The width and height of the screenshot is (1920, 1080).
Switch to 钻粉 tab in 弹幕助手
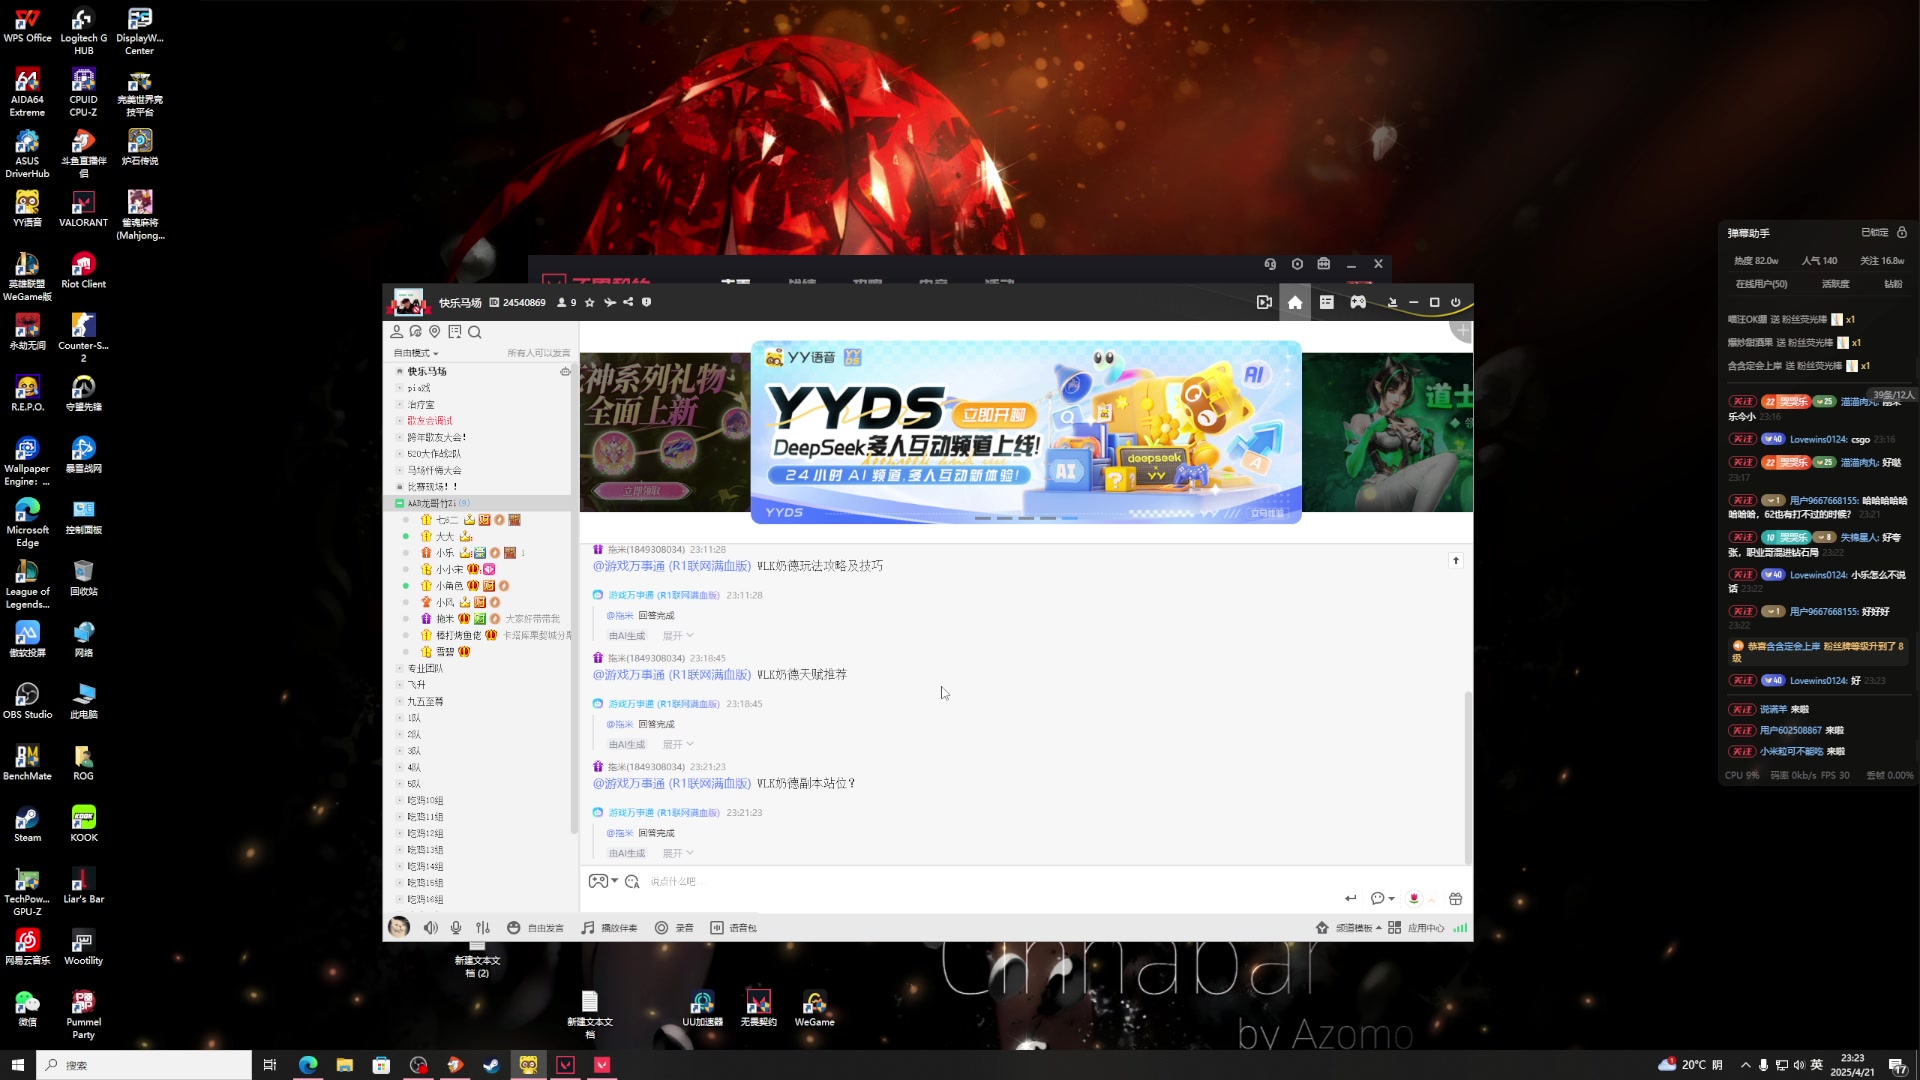click(x=1893, y=284)
